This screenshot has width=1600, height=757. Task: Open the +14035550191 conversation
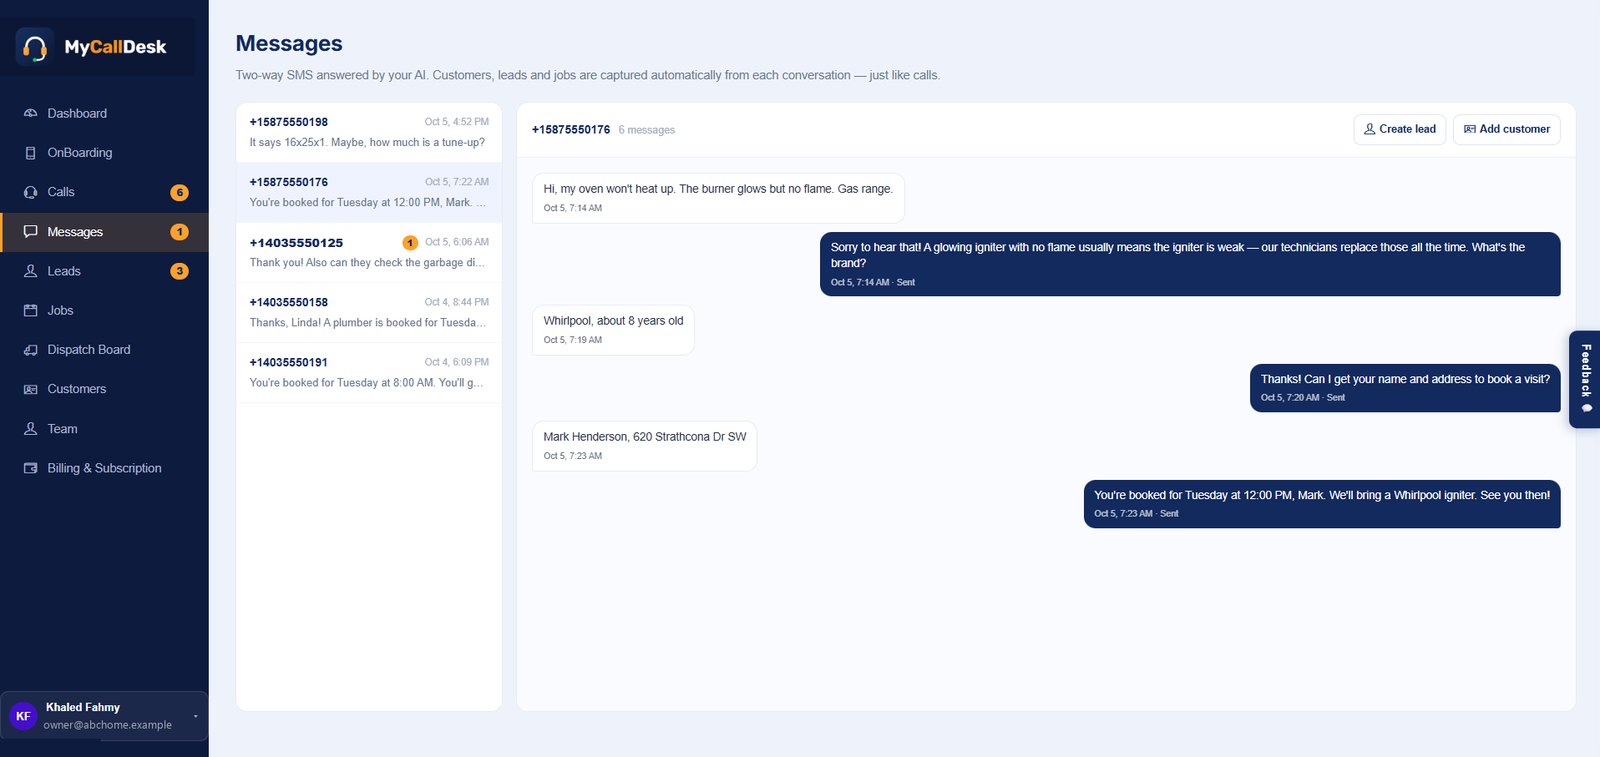pyautogui.click(x=369, y=373)
